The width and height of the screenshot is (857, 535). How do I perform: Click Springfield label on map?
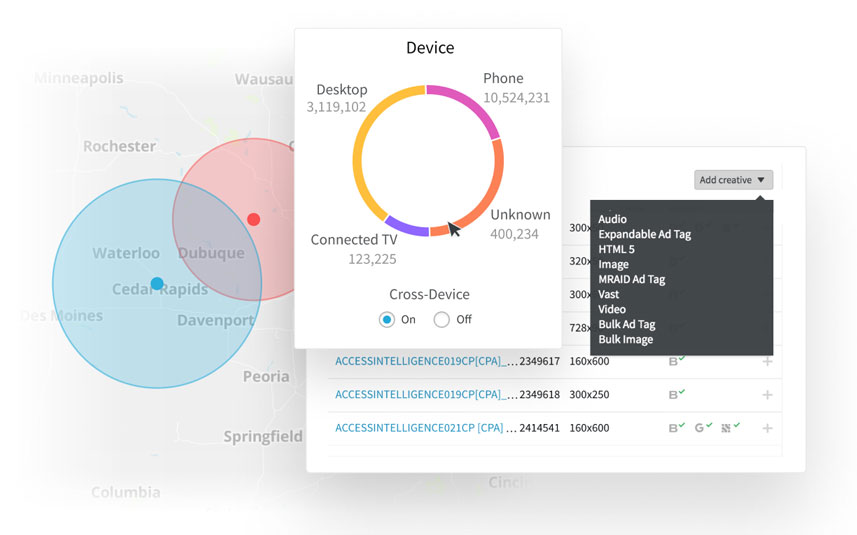pyautogui.click(x=263, y=437)
